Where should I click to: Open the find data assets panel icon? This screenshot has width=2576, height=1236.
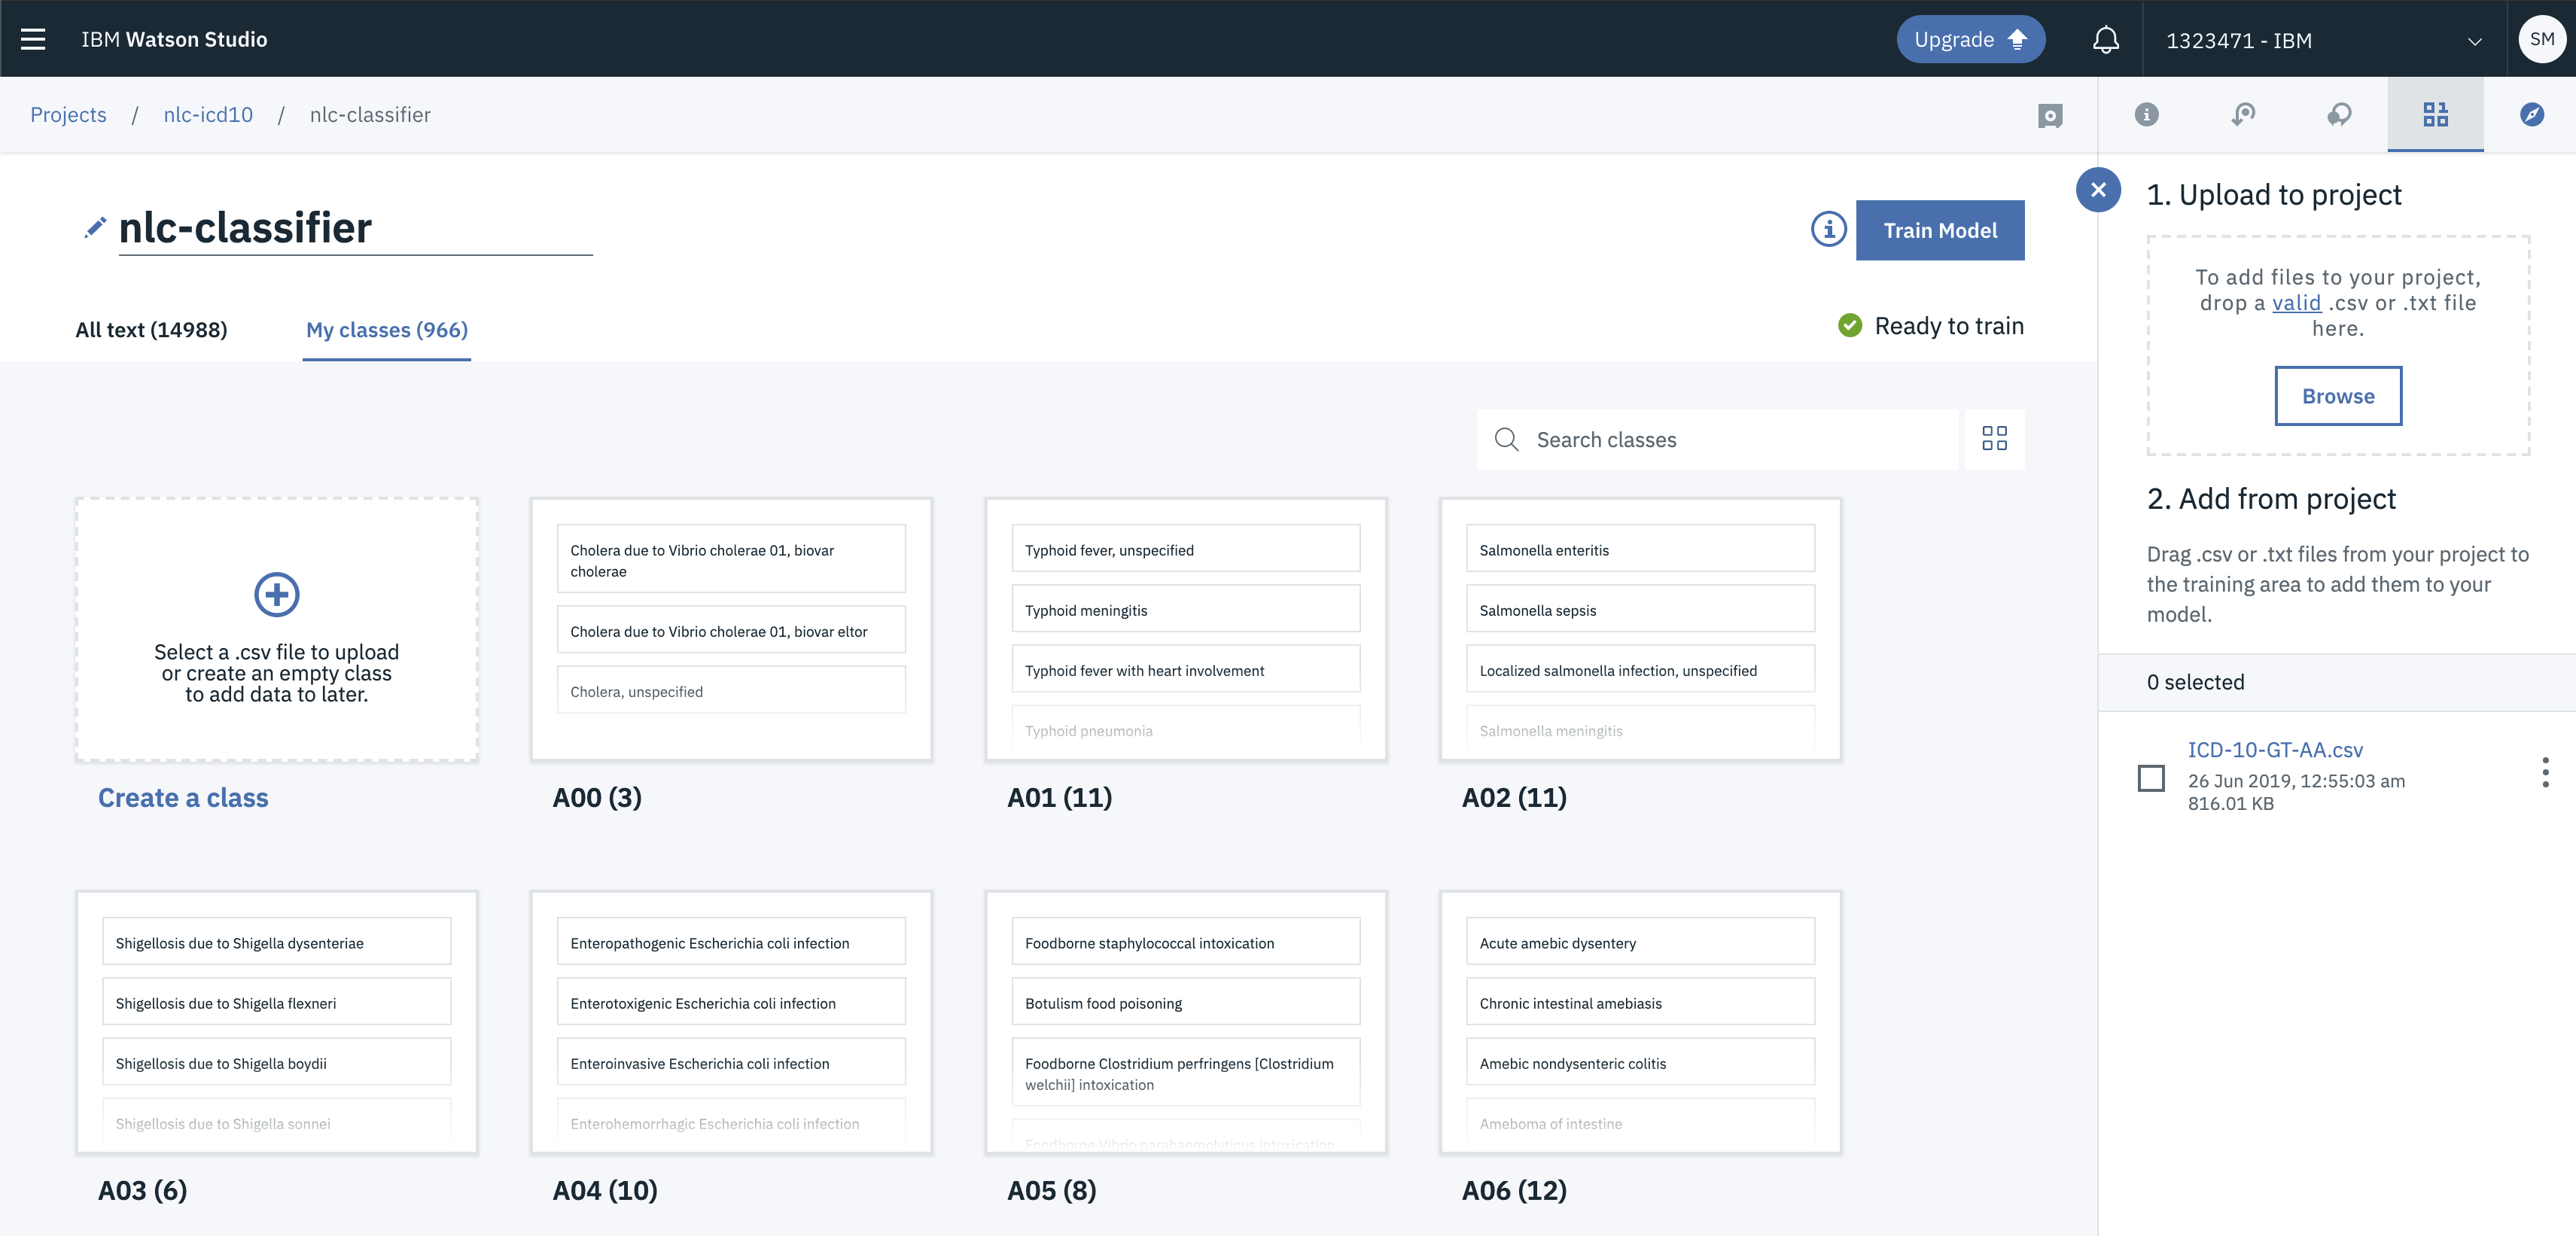[2435, 115]
